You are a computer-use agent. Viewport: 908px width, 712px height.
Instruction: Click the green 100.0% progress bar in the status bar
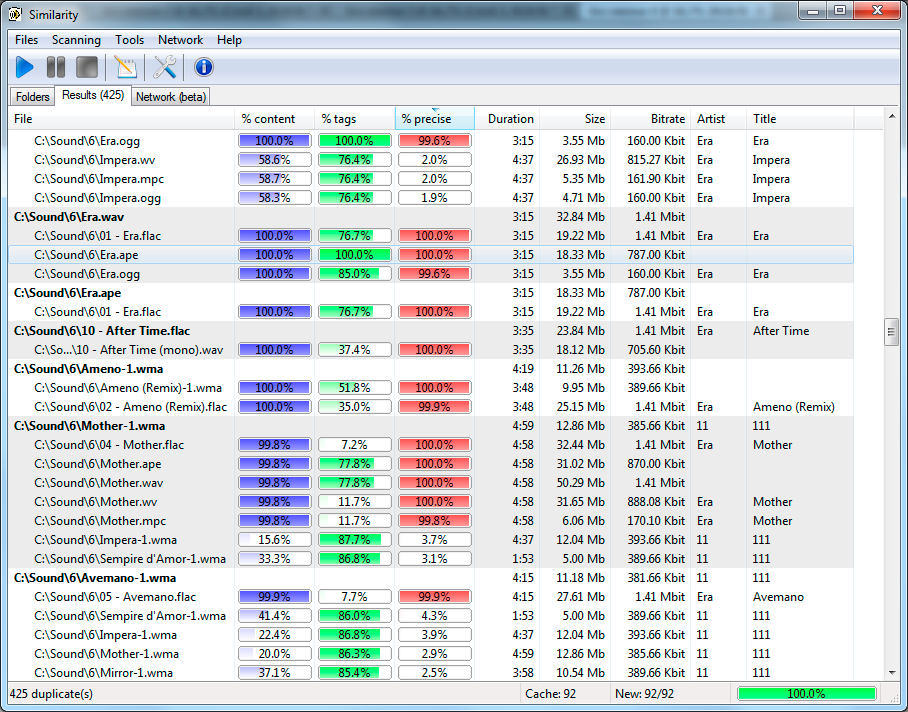(x=806, y=693)
